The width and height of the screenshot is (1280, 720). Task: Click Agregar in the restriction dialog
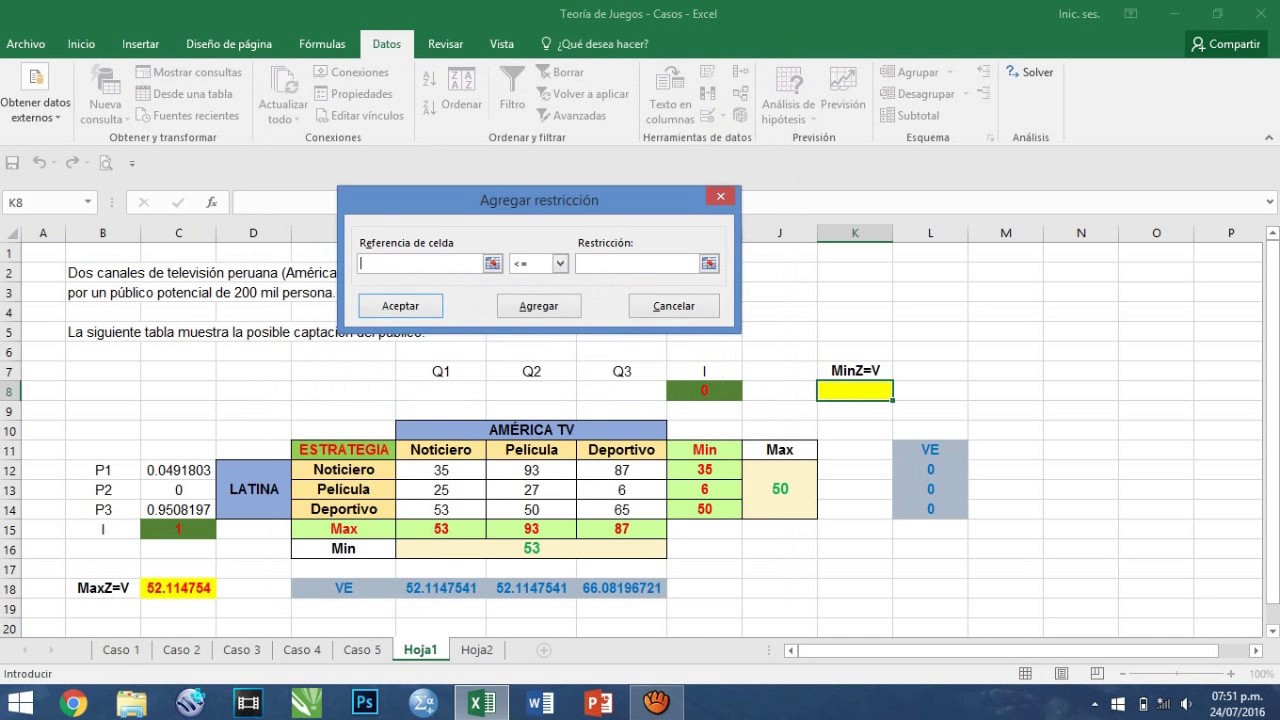click(x=538, y=306)
